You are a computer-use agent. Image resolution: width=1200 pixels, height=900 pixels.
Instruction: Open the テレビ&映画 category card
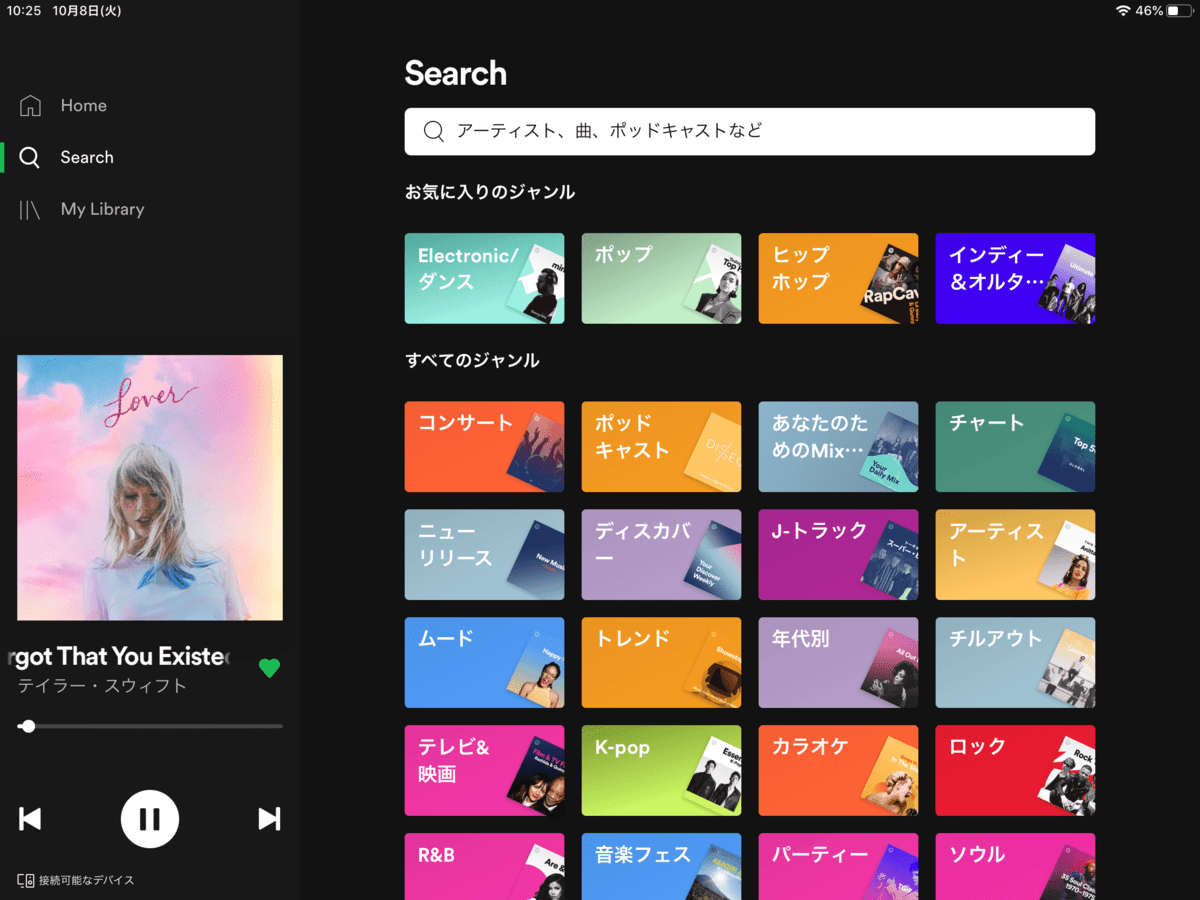point(484,771)
